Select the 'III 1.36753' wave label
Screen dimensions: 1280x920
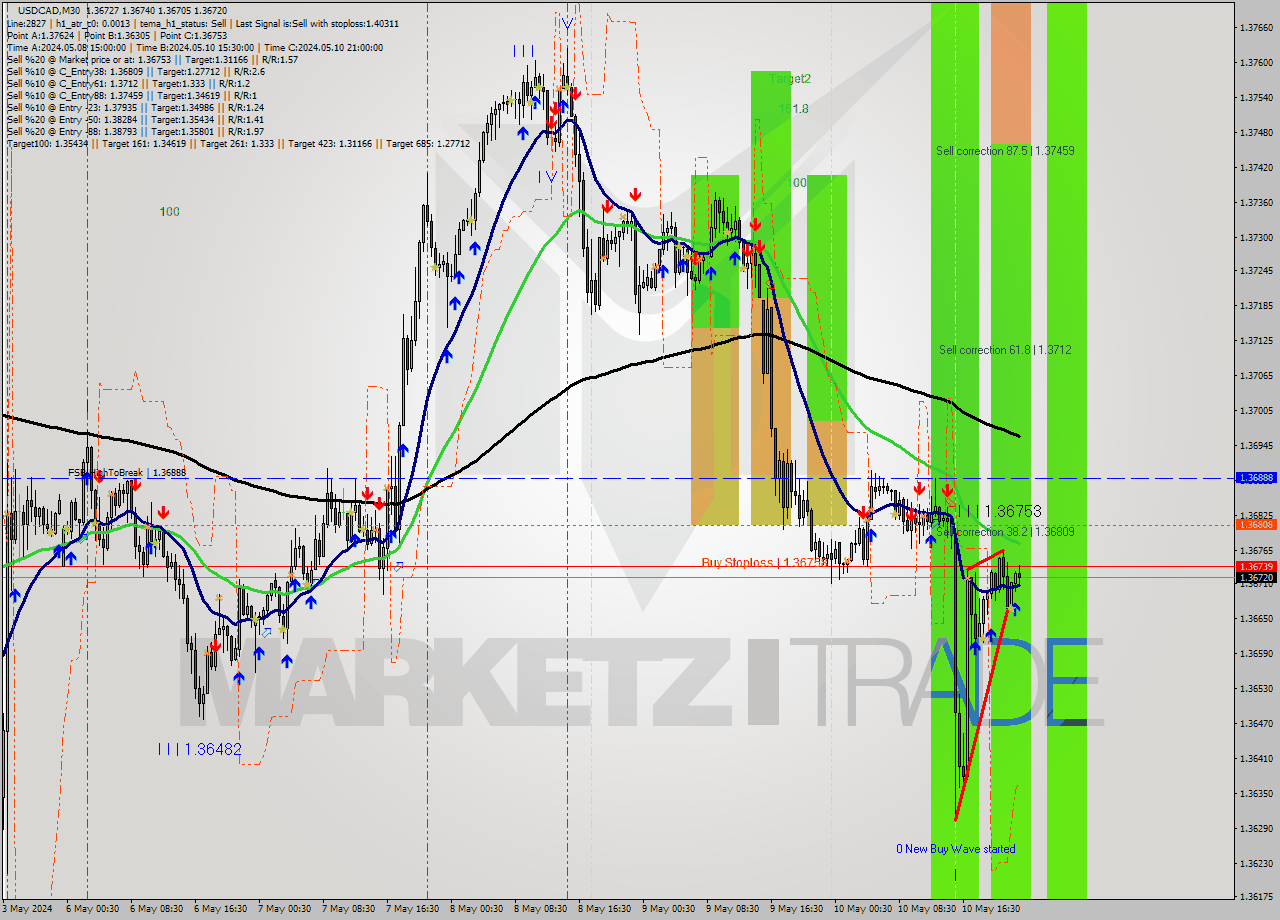(x=1000, y=511)
